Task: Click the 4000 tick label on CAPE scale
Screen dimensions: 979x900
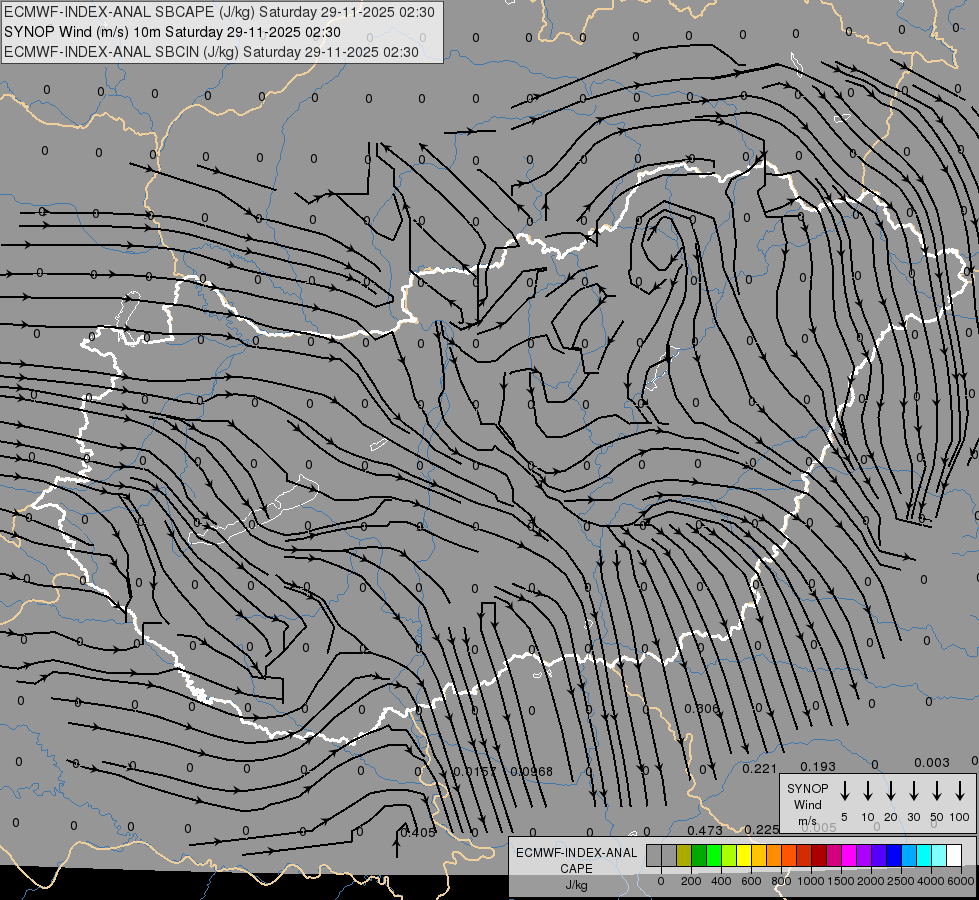Action: [931, 881]
